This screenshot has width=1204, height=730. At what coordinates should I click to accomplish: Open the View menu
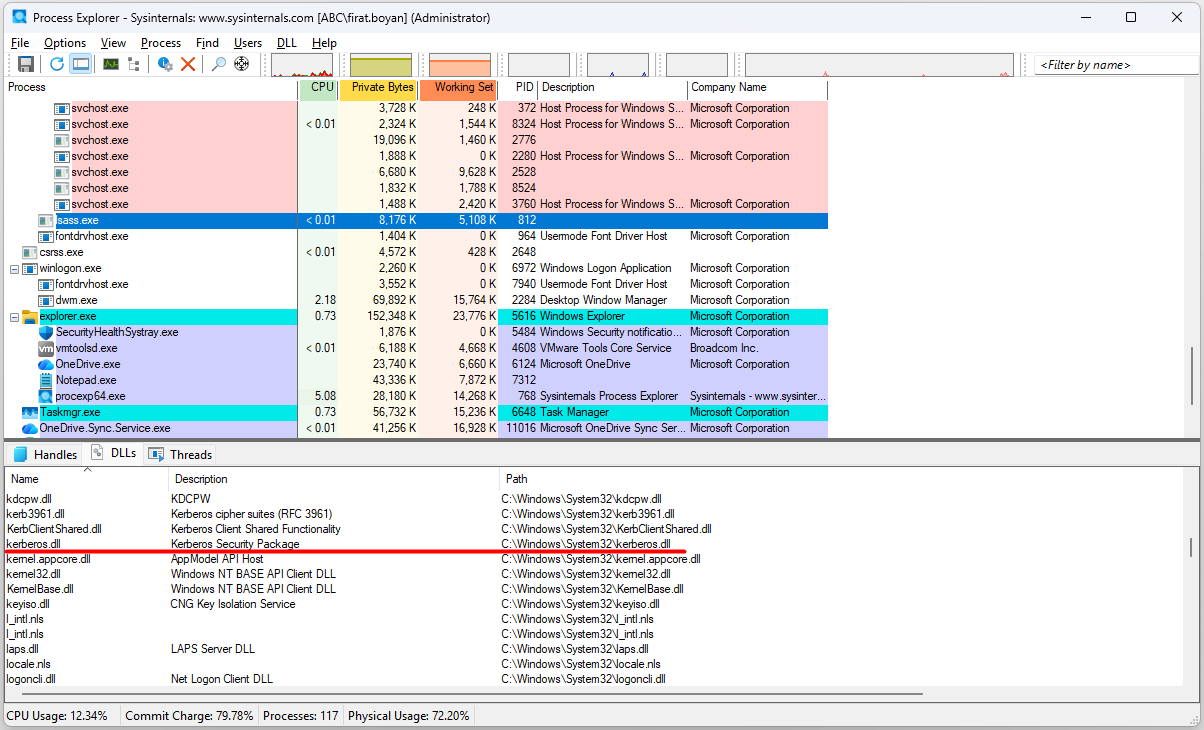[113, 43]
